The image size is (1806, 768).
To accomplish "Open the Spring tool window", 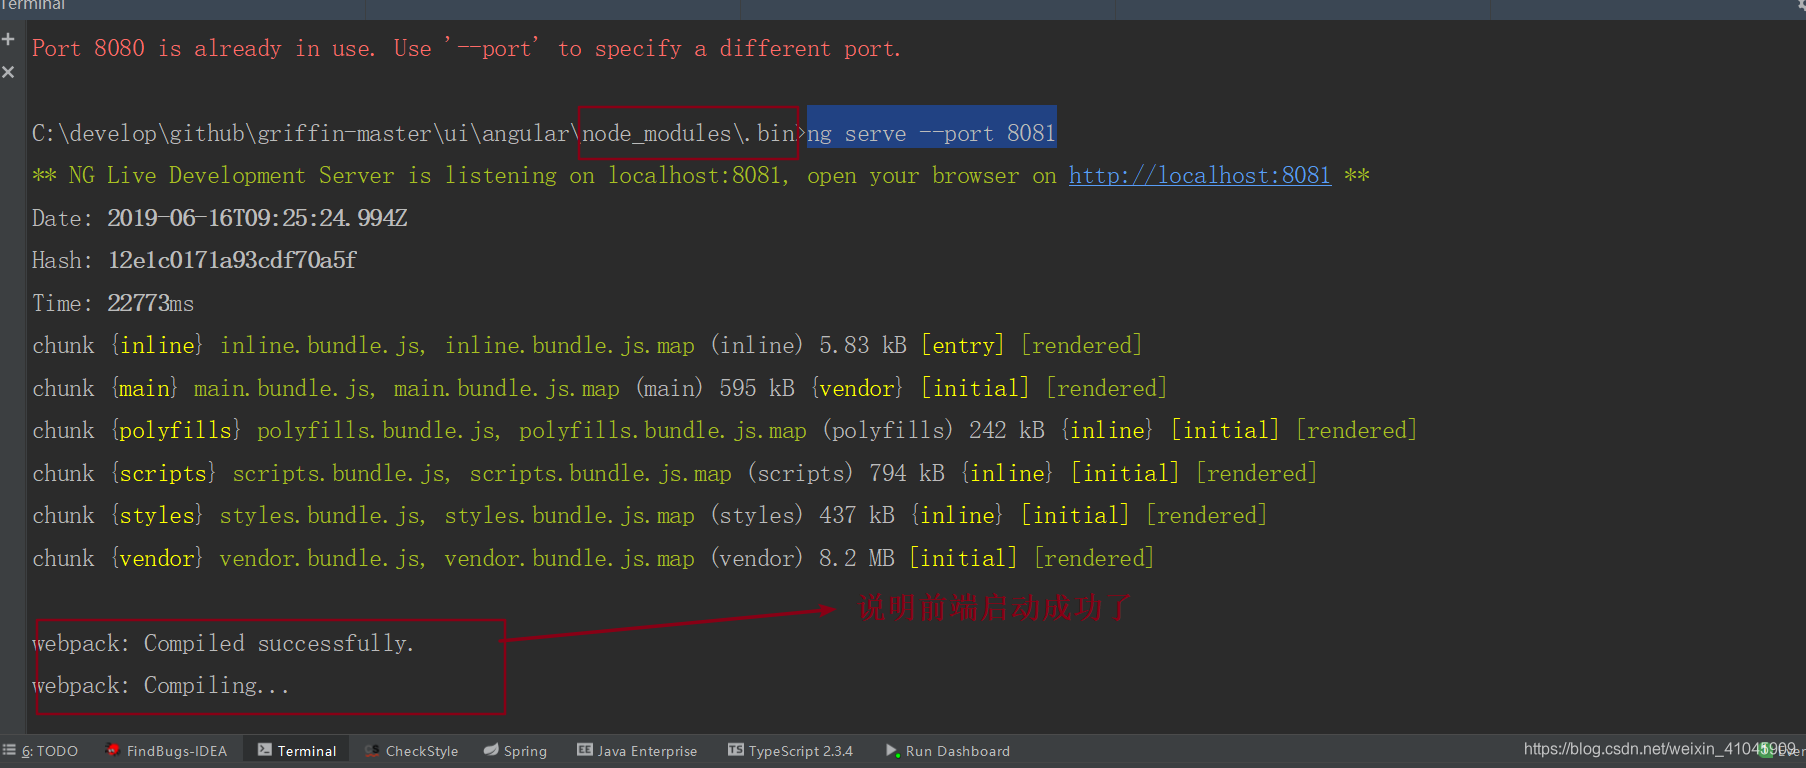I will pos(515,751).
